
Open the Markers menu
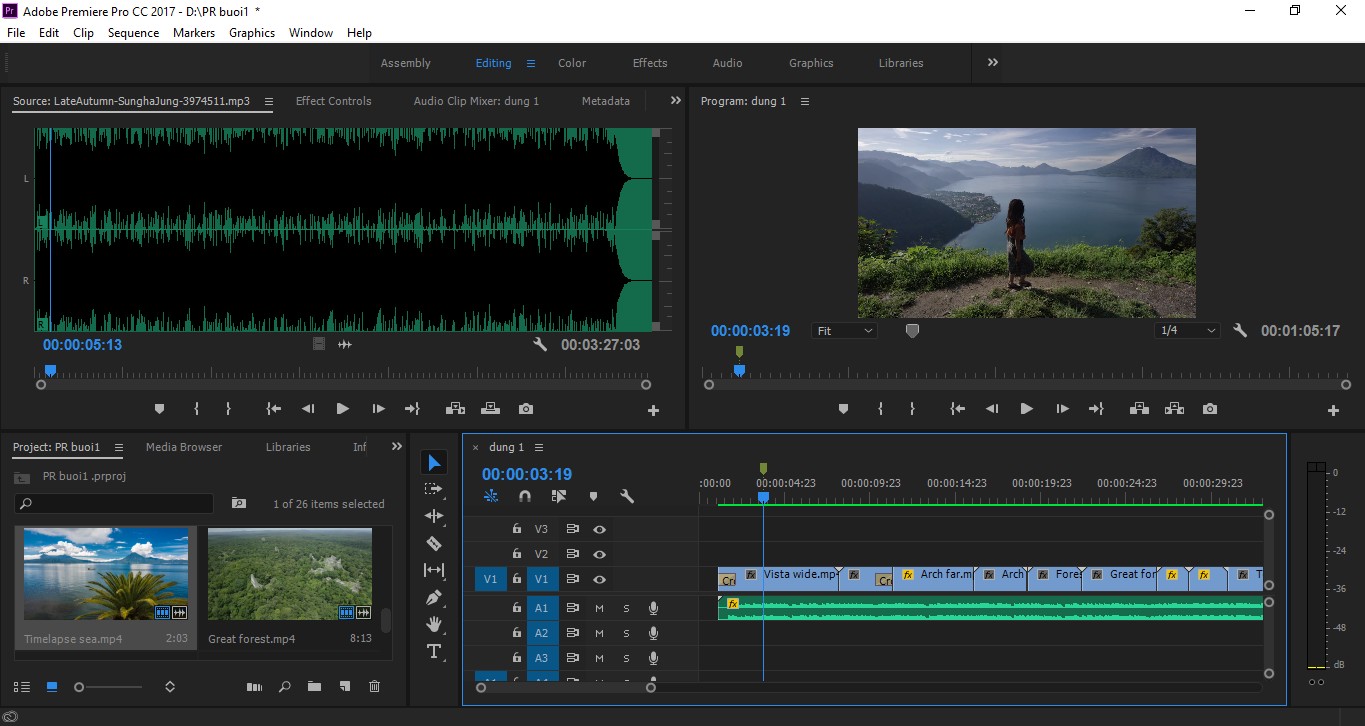coord(193,33)
